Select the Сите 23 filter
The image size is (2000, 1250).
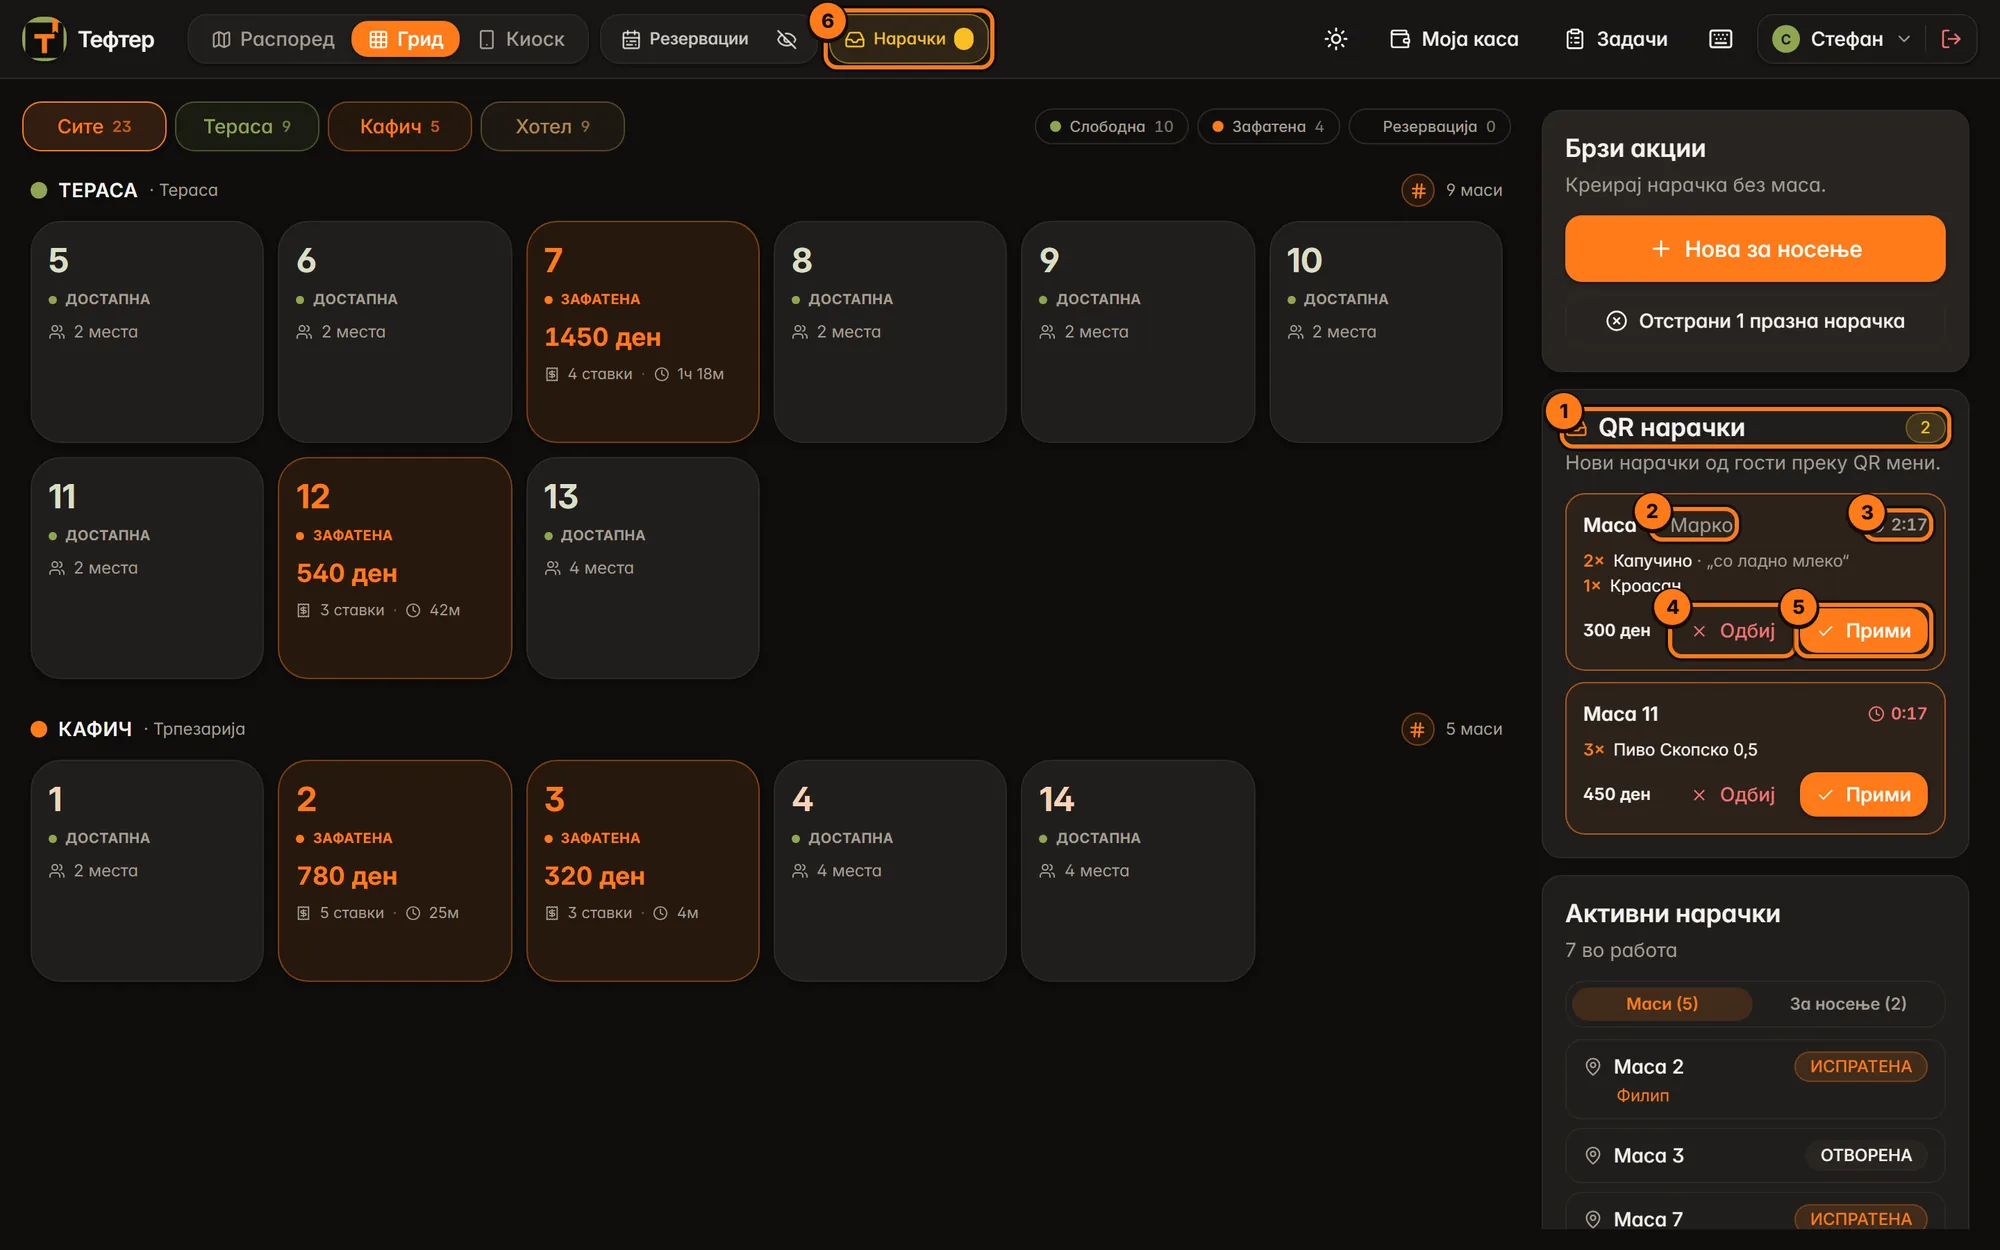pos(94,126)
